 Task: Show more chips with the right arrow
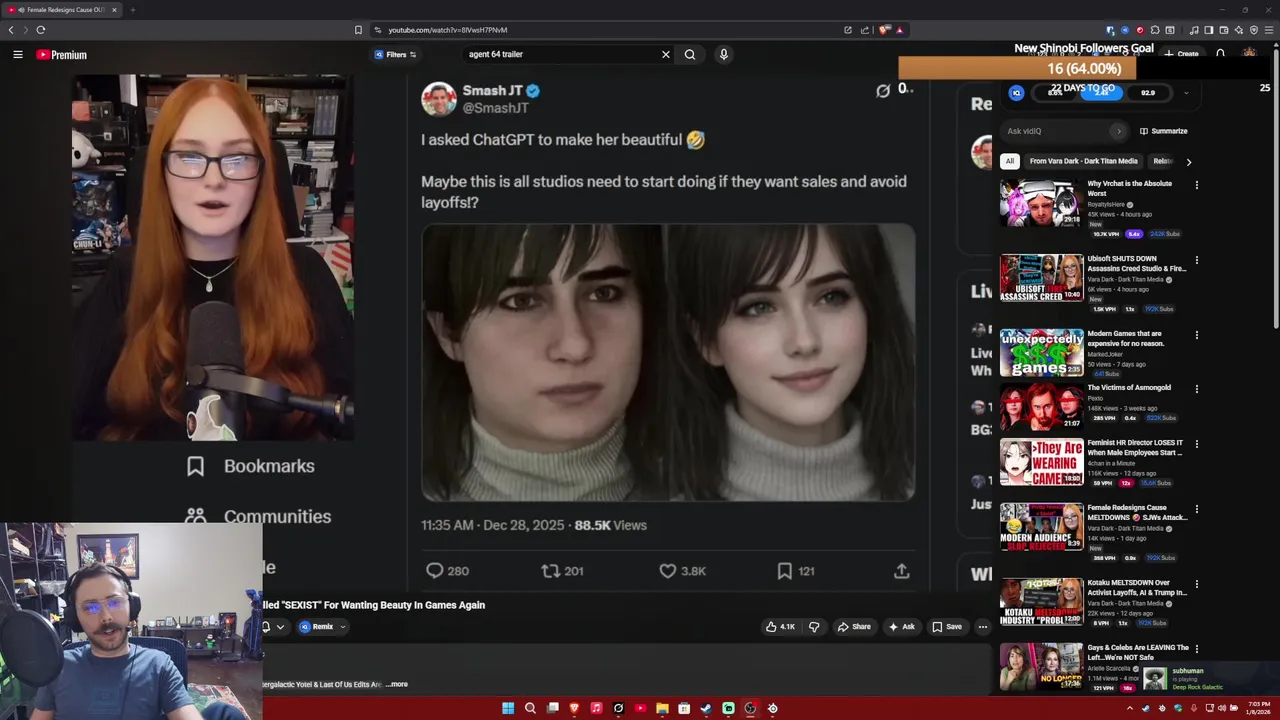pyautogui.click(x=1188, y=161)
